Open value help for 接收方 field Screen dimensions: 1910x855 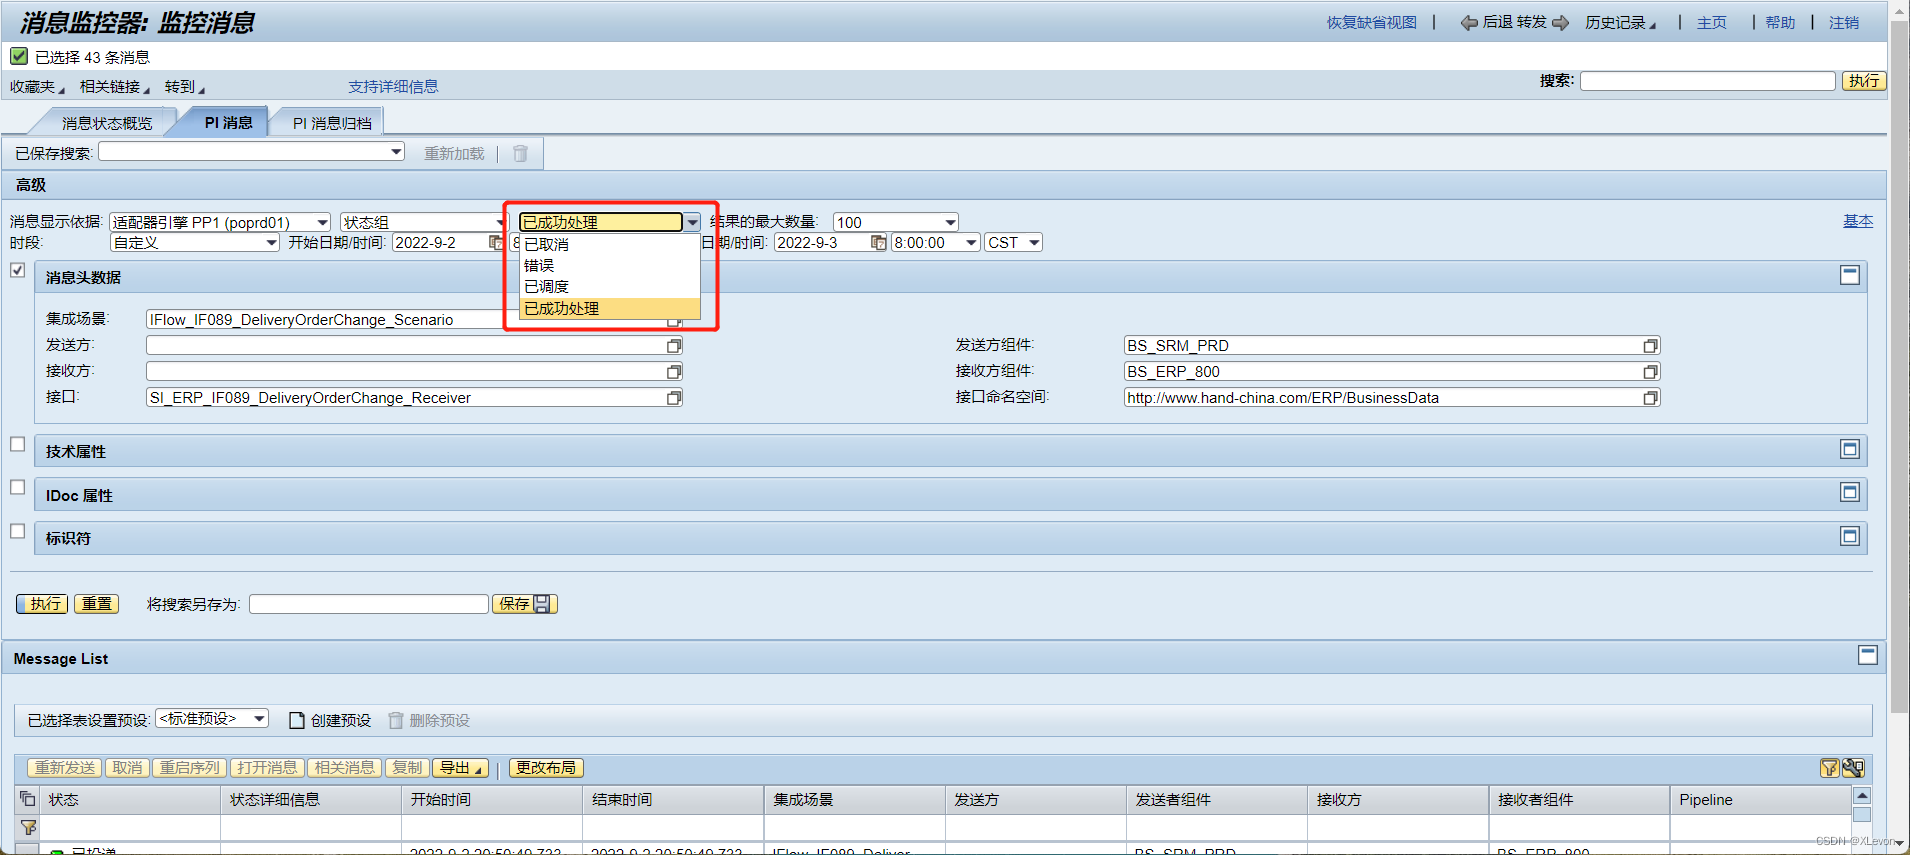point(674,372)
